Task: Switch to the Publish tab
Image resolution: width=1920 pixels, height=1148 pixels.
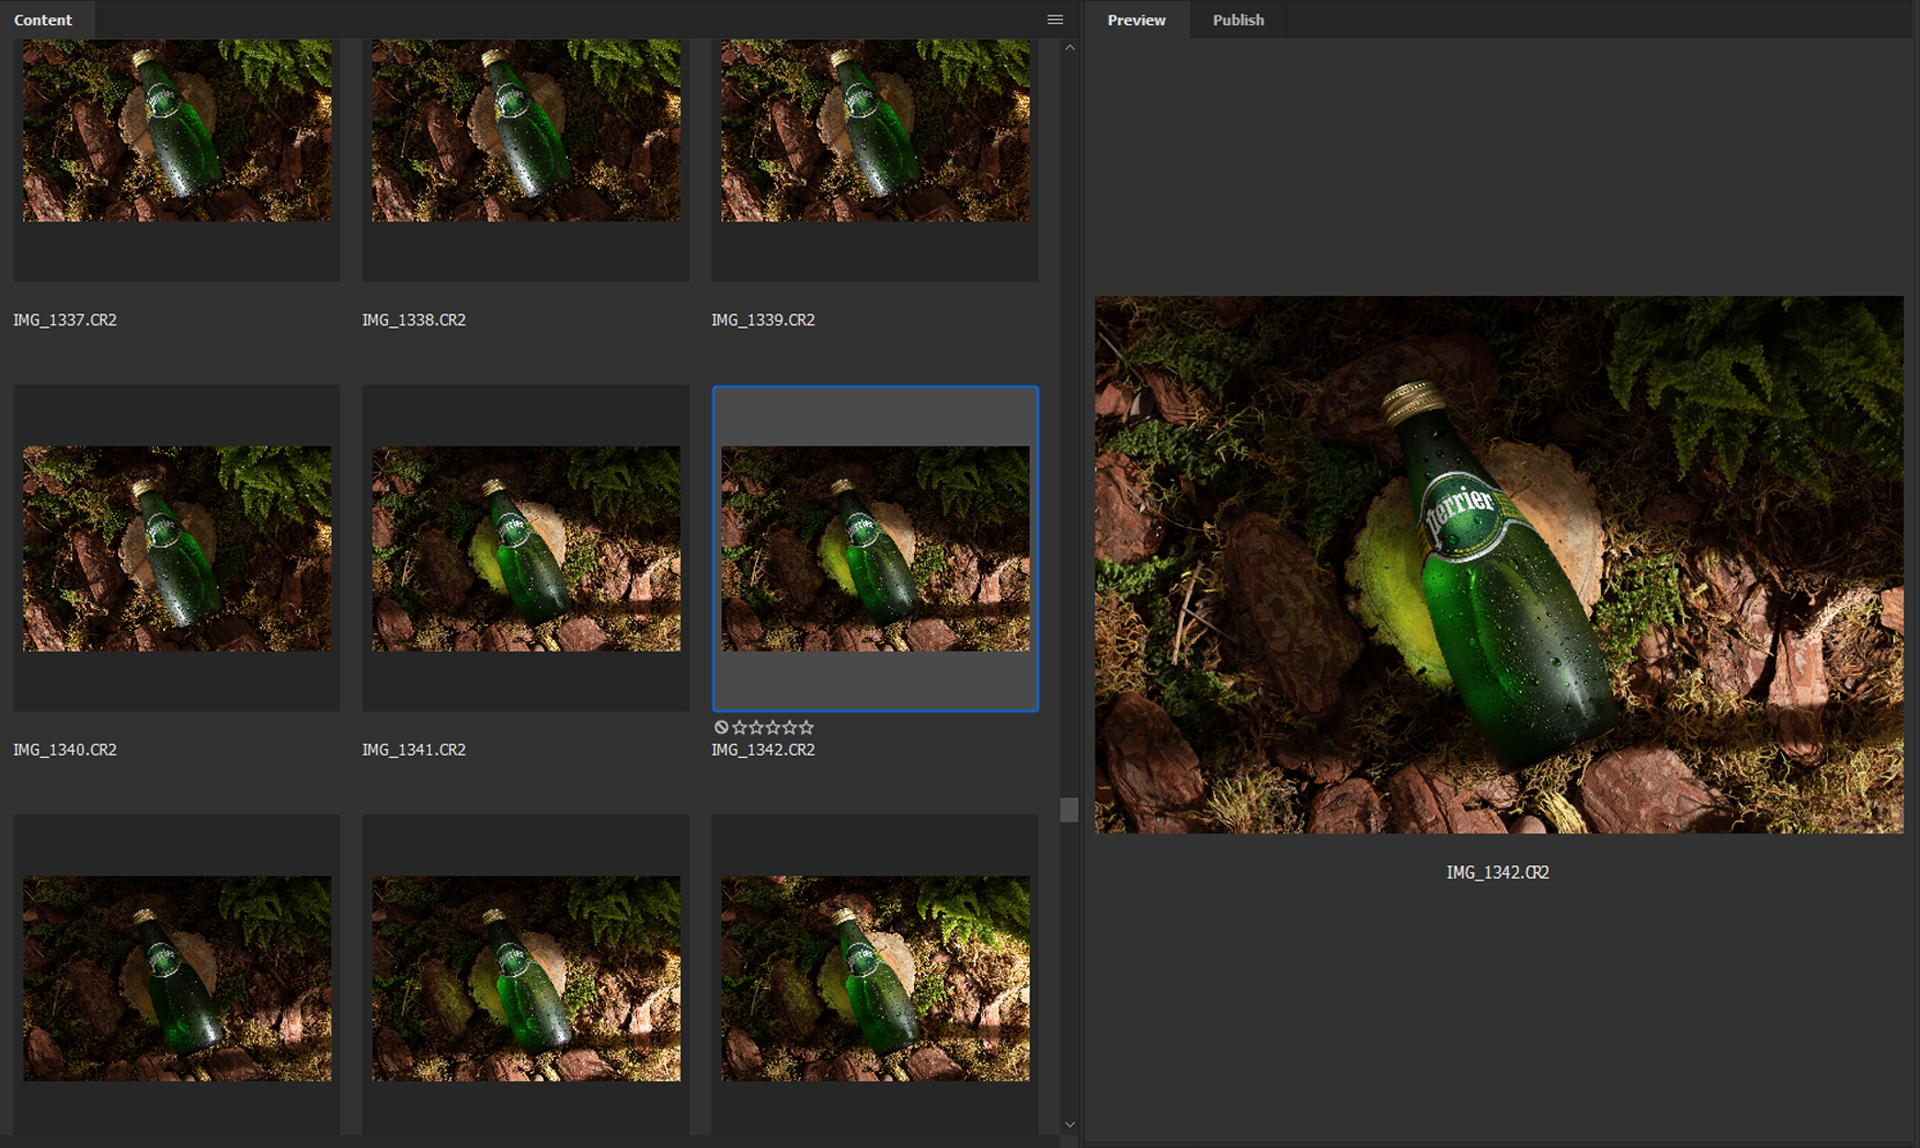Action: pyautogui.click(x=1238, y=20)
